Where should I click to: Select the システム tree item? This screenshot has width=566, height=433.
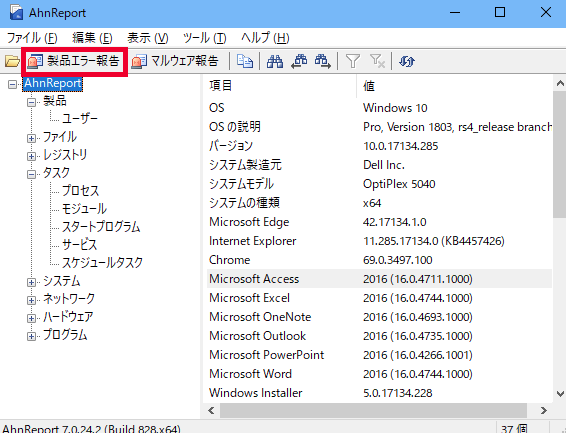tap(62, 281)
